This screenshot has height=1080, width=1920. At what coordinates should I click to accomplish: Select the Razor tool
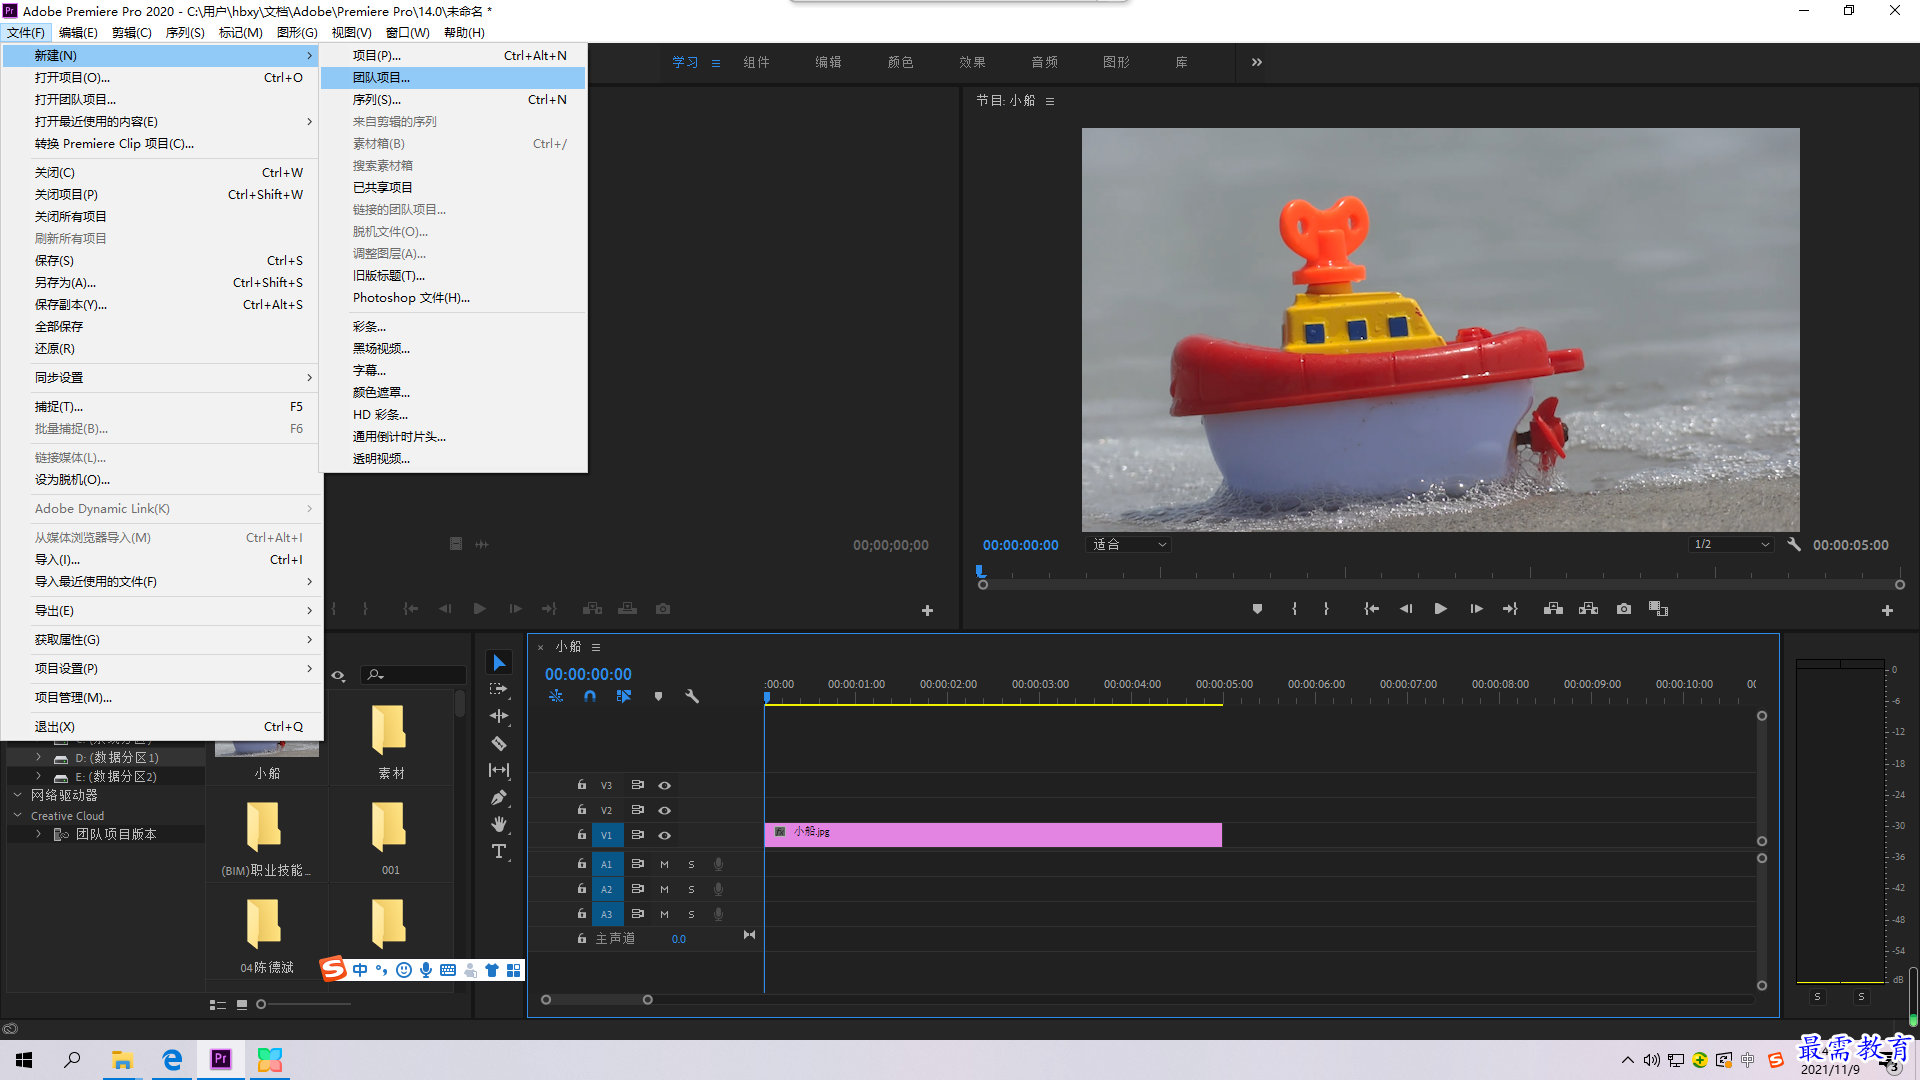pos(499,743)
